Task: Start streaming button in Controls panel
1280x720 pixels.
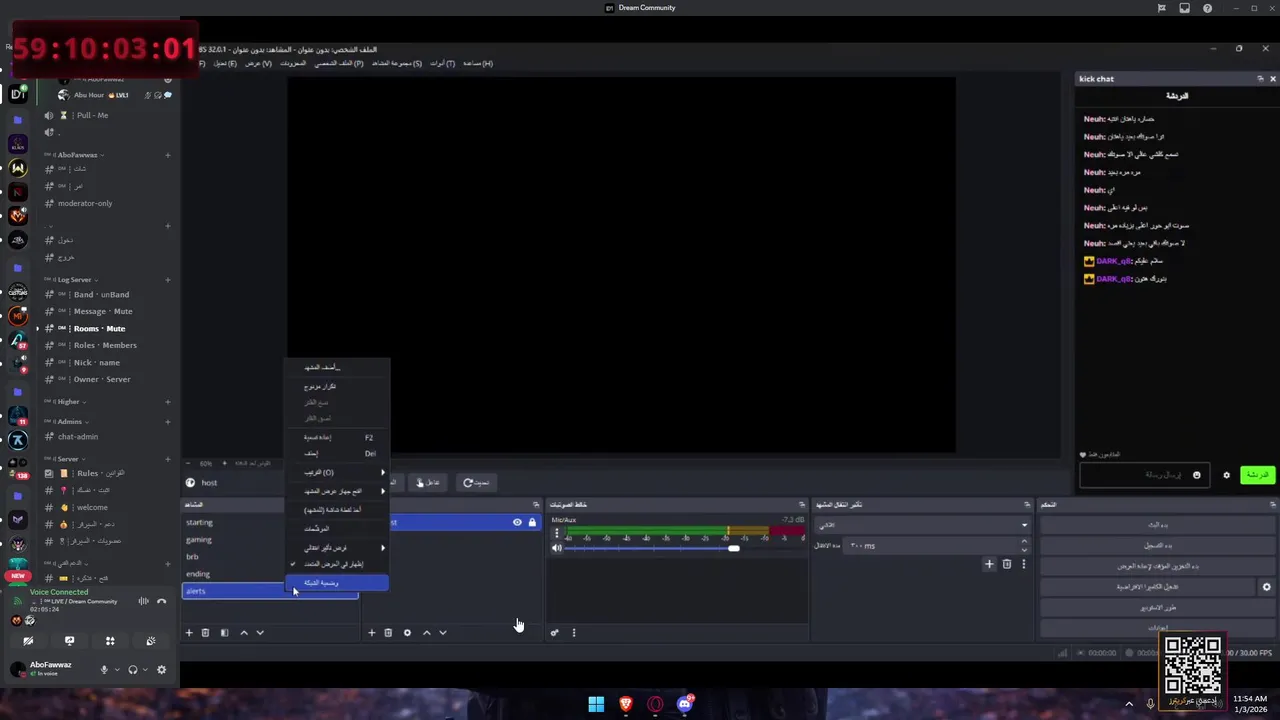Action: coord(1157,525)
